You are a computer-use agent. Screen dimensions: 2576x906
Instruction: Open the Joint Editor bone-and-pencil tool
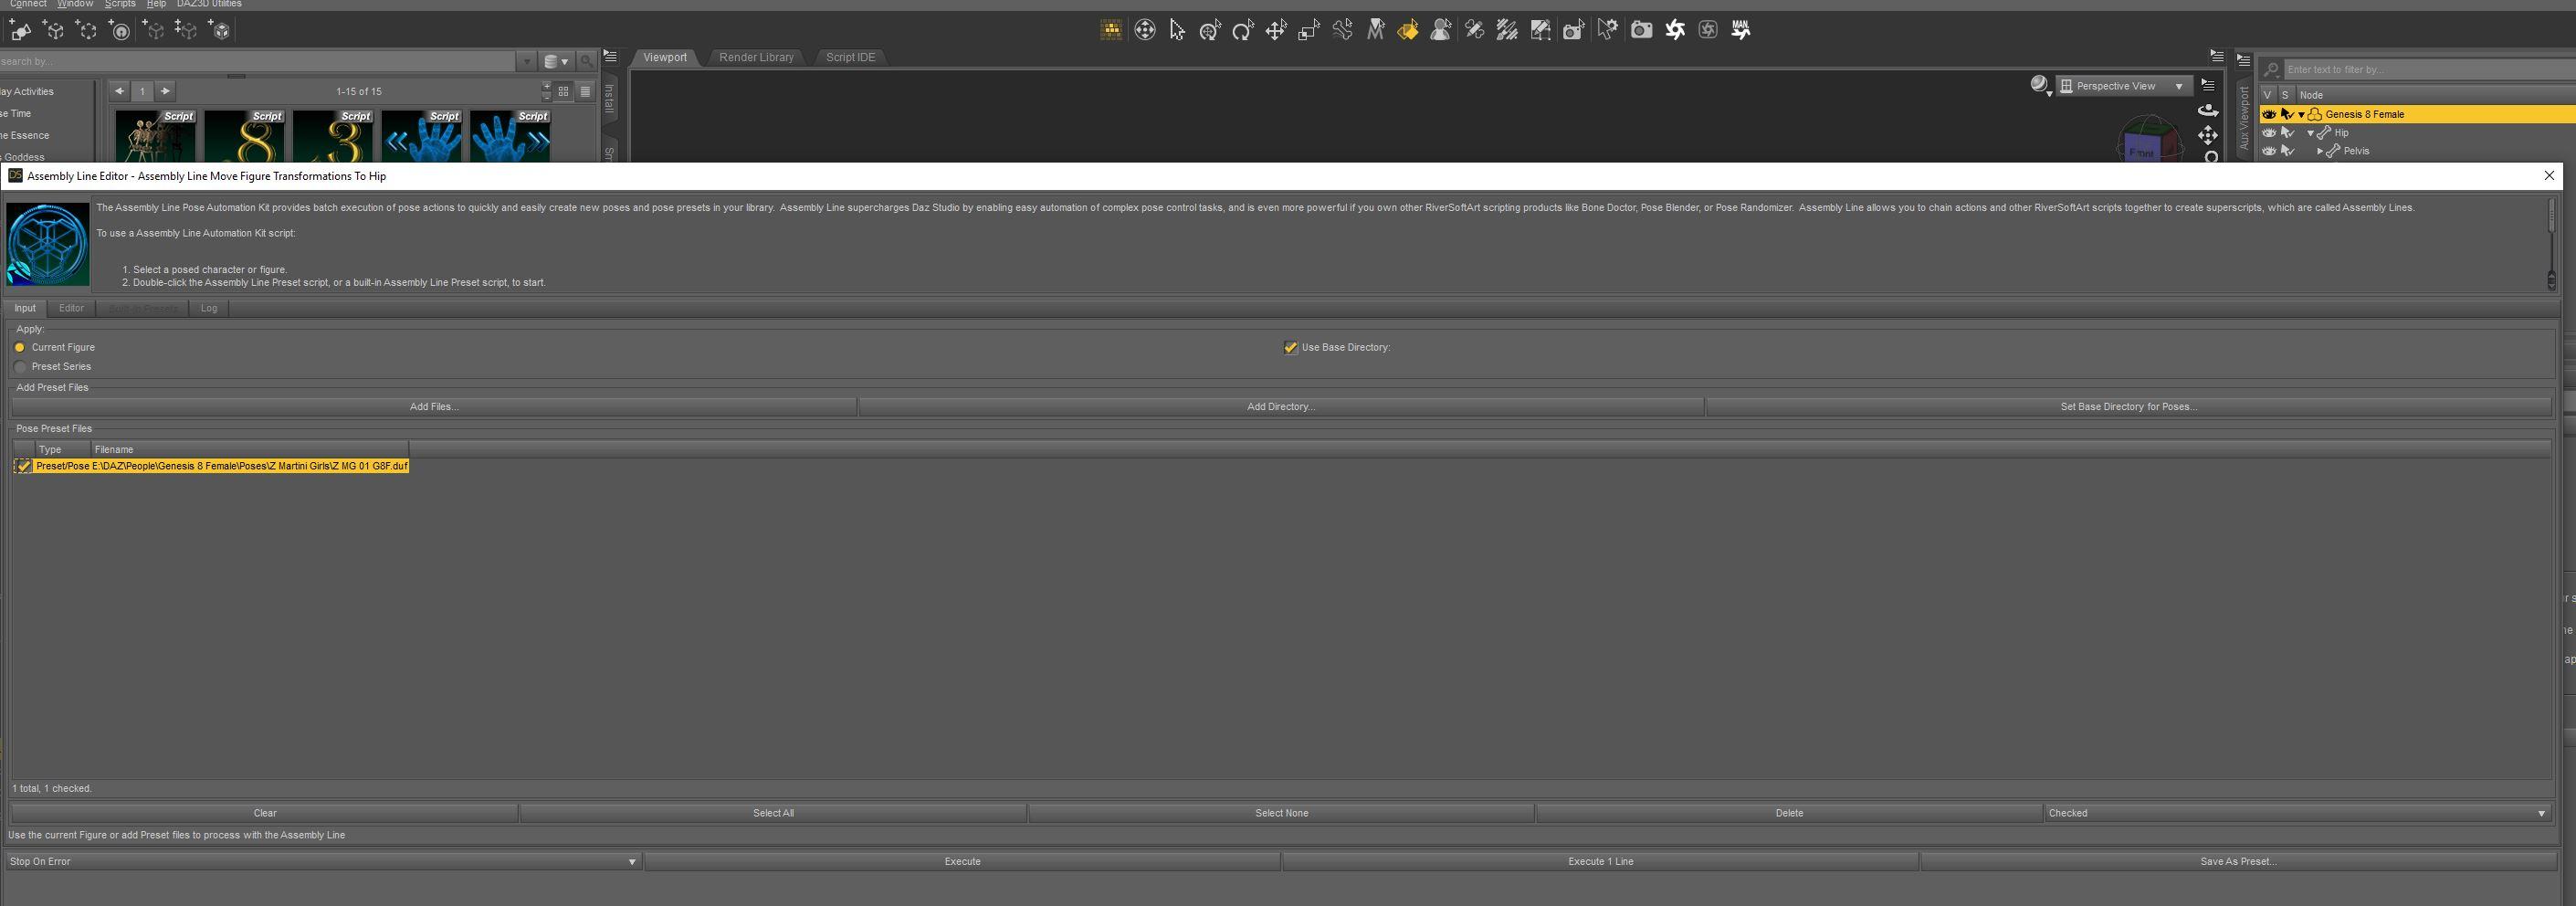[1474, 30]
